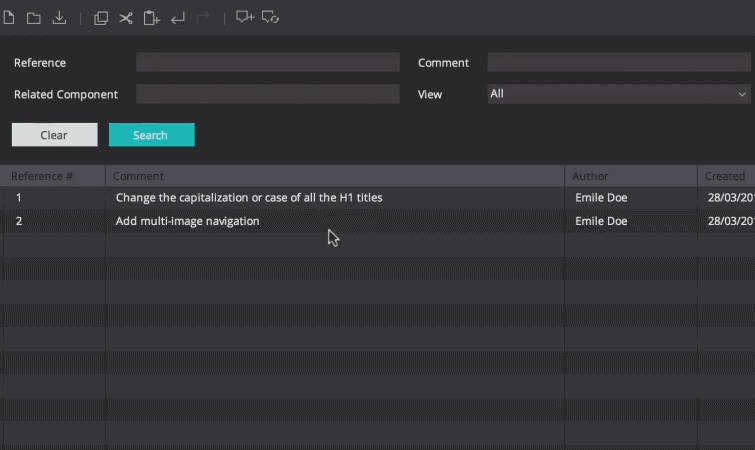755x450 pixels.
Task: Click the Save download-arrow icon
Action: (x=59, y=18)
